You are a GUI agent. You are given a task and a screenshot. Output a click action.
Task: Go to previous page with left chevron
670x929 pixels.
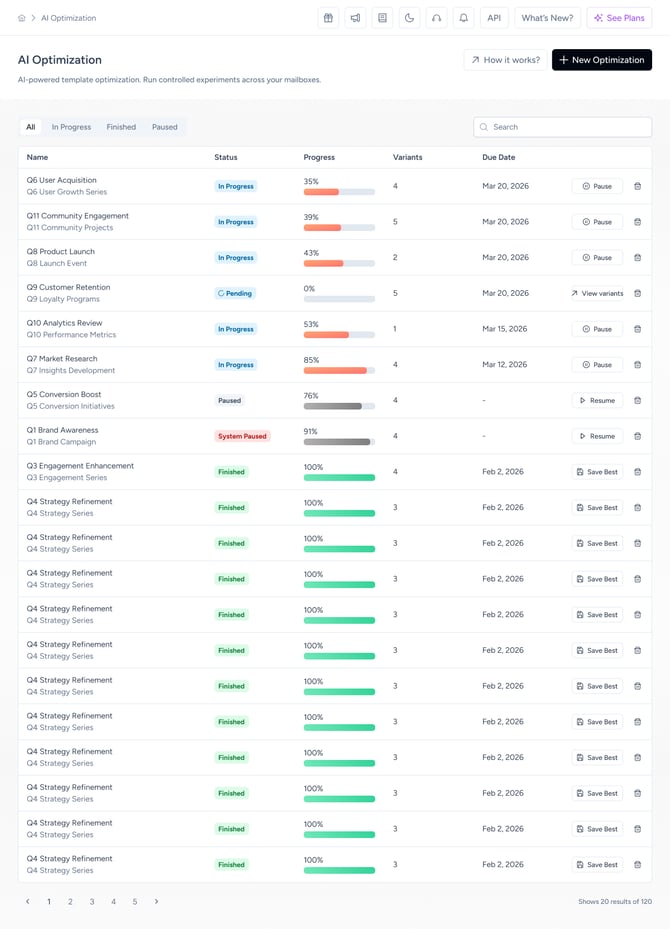coord(27,901)
